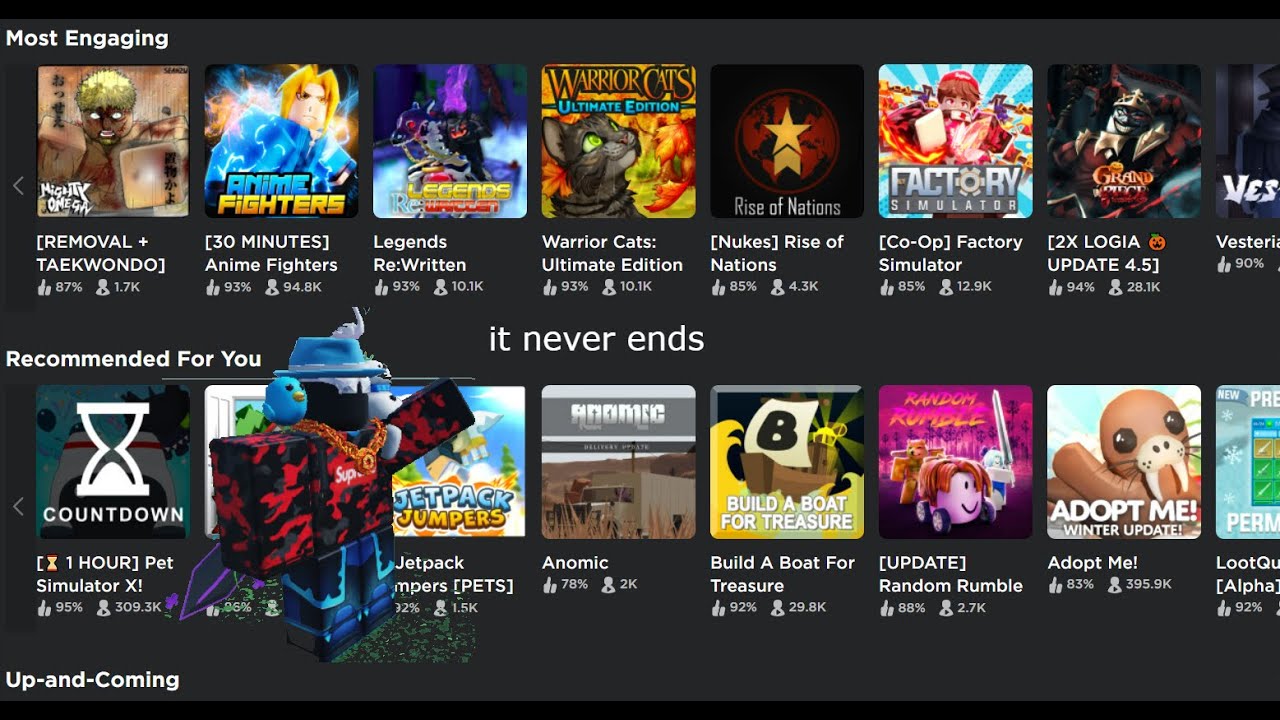Open the Countdown hourglass Pet Simulator X tile
The height and width of the screenshot is (720, 1280).
[x=113, y=462]
